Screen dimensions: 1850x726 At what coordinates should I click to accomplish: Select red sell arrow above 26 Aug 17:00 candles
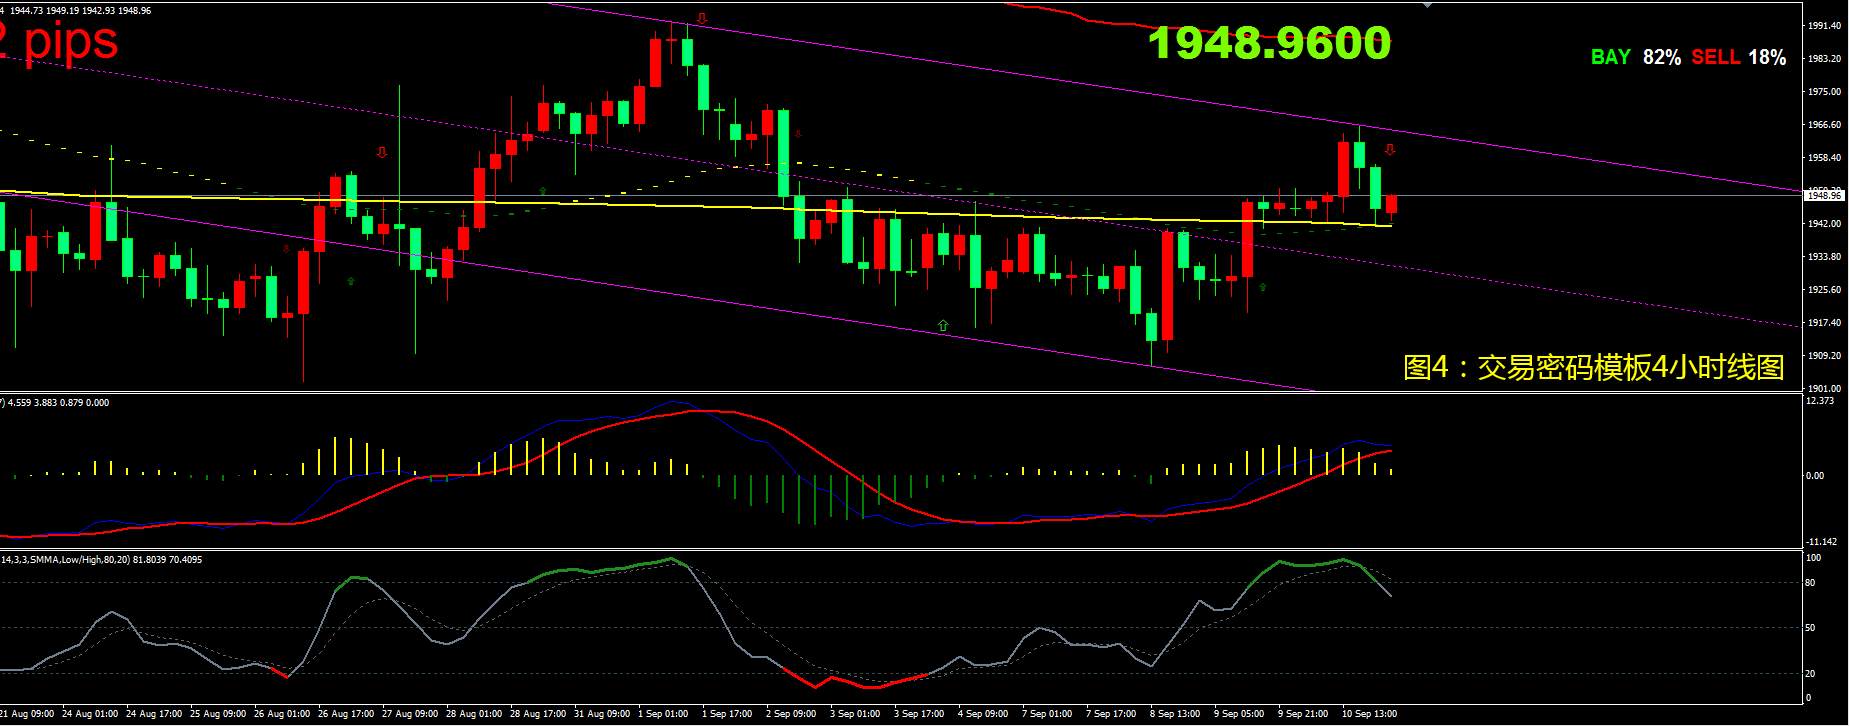point(381,152)
